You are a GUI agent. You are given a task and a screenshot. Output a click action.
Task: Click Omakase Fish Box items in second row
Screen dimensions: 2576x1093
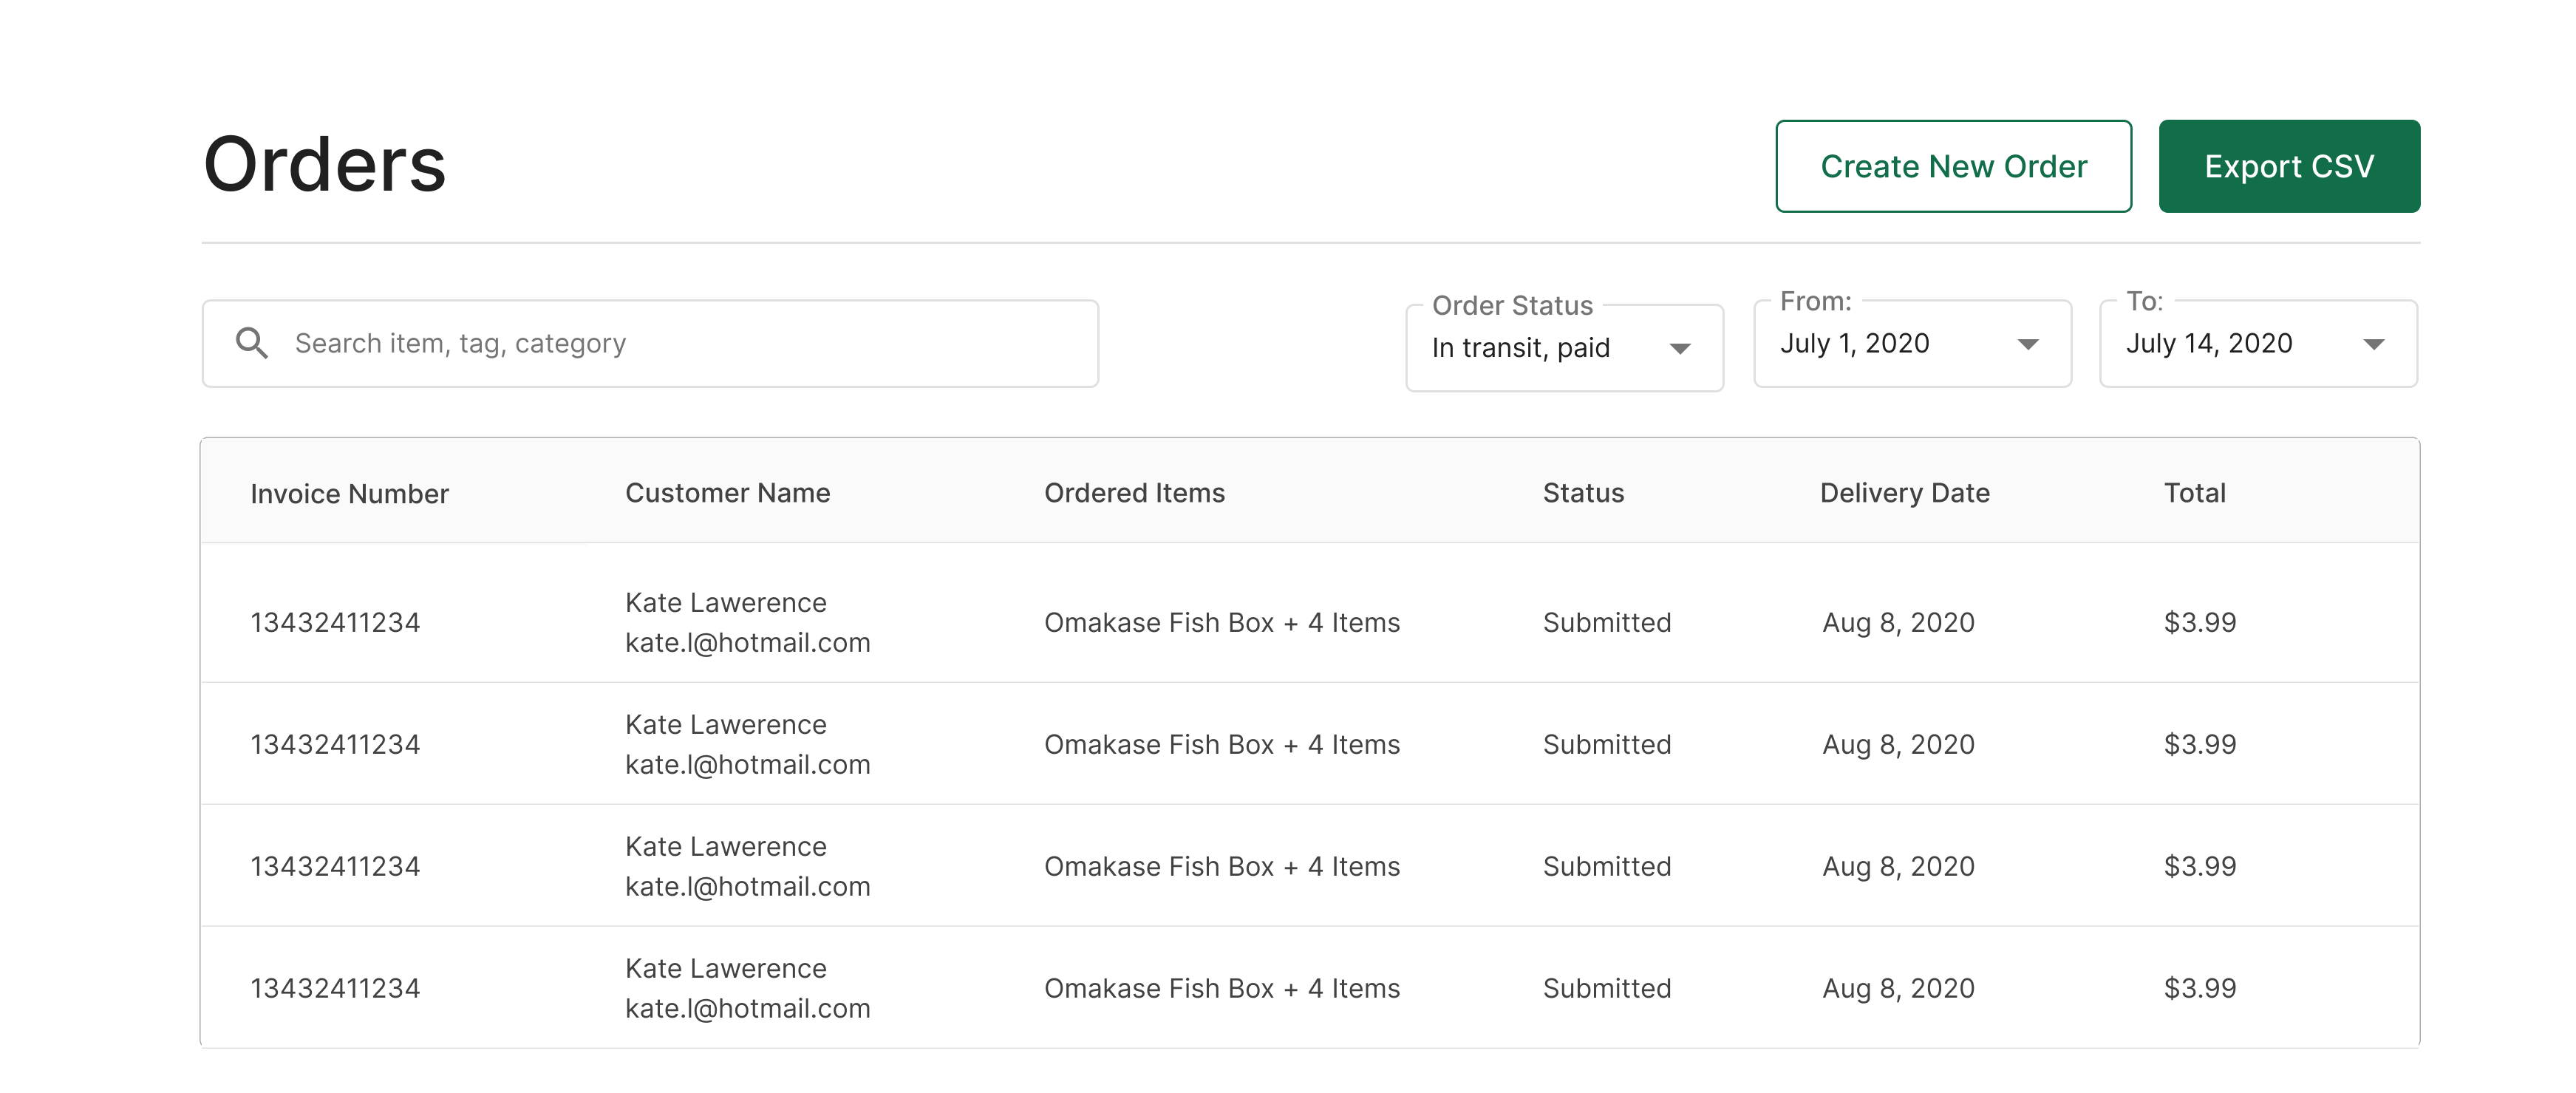coord(1222,744)
